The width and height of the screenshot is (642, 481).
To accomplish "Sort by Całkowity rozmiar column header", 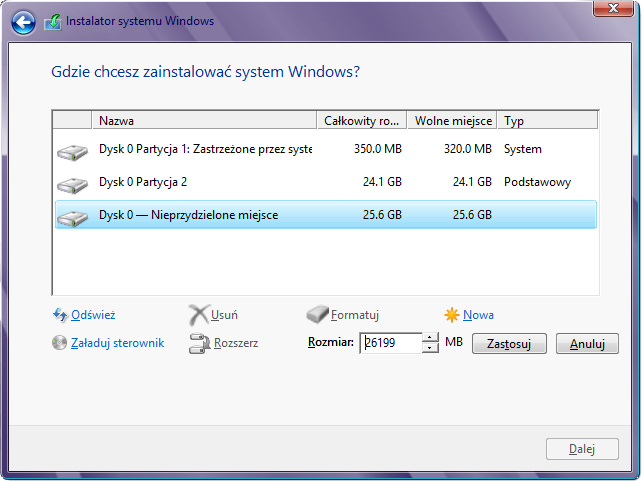I will 362,120.
